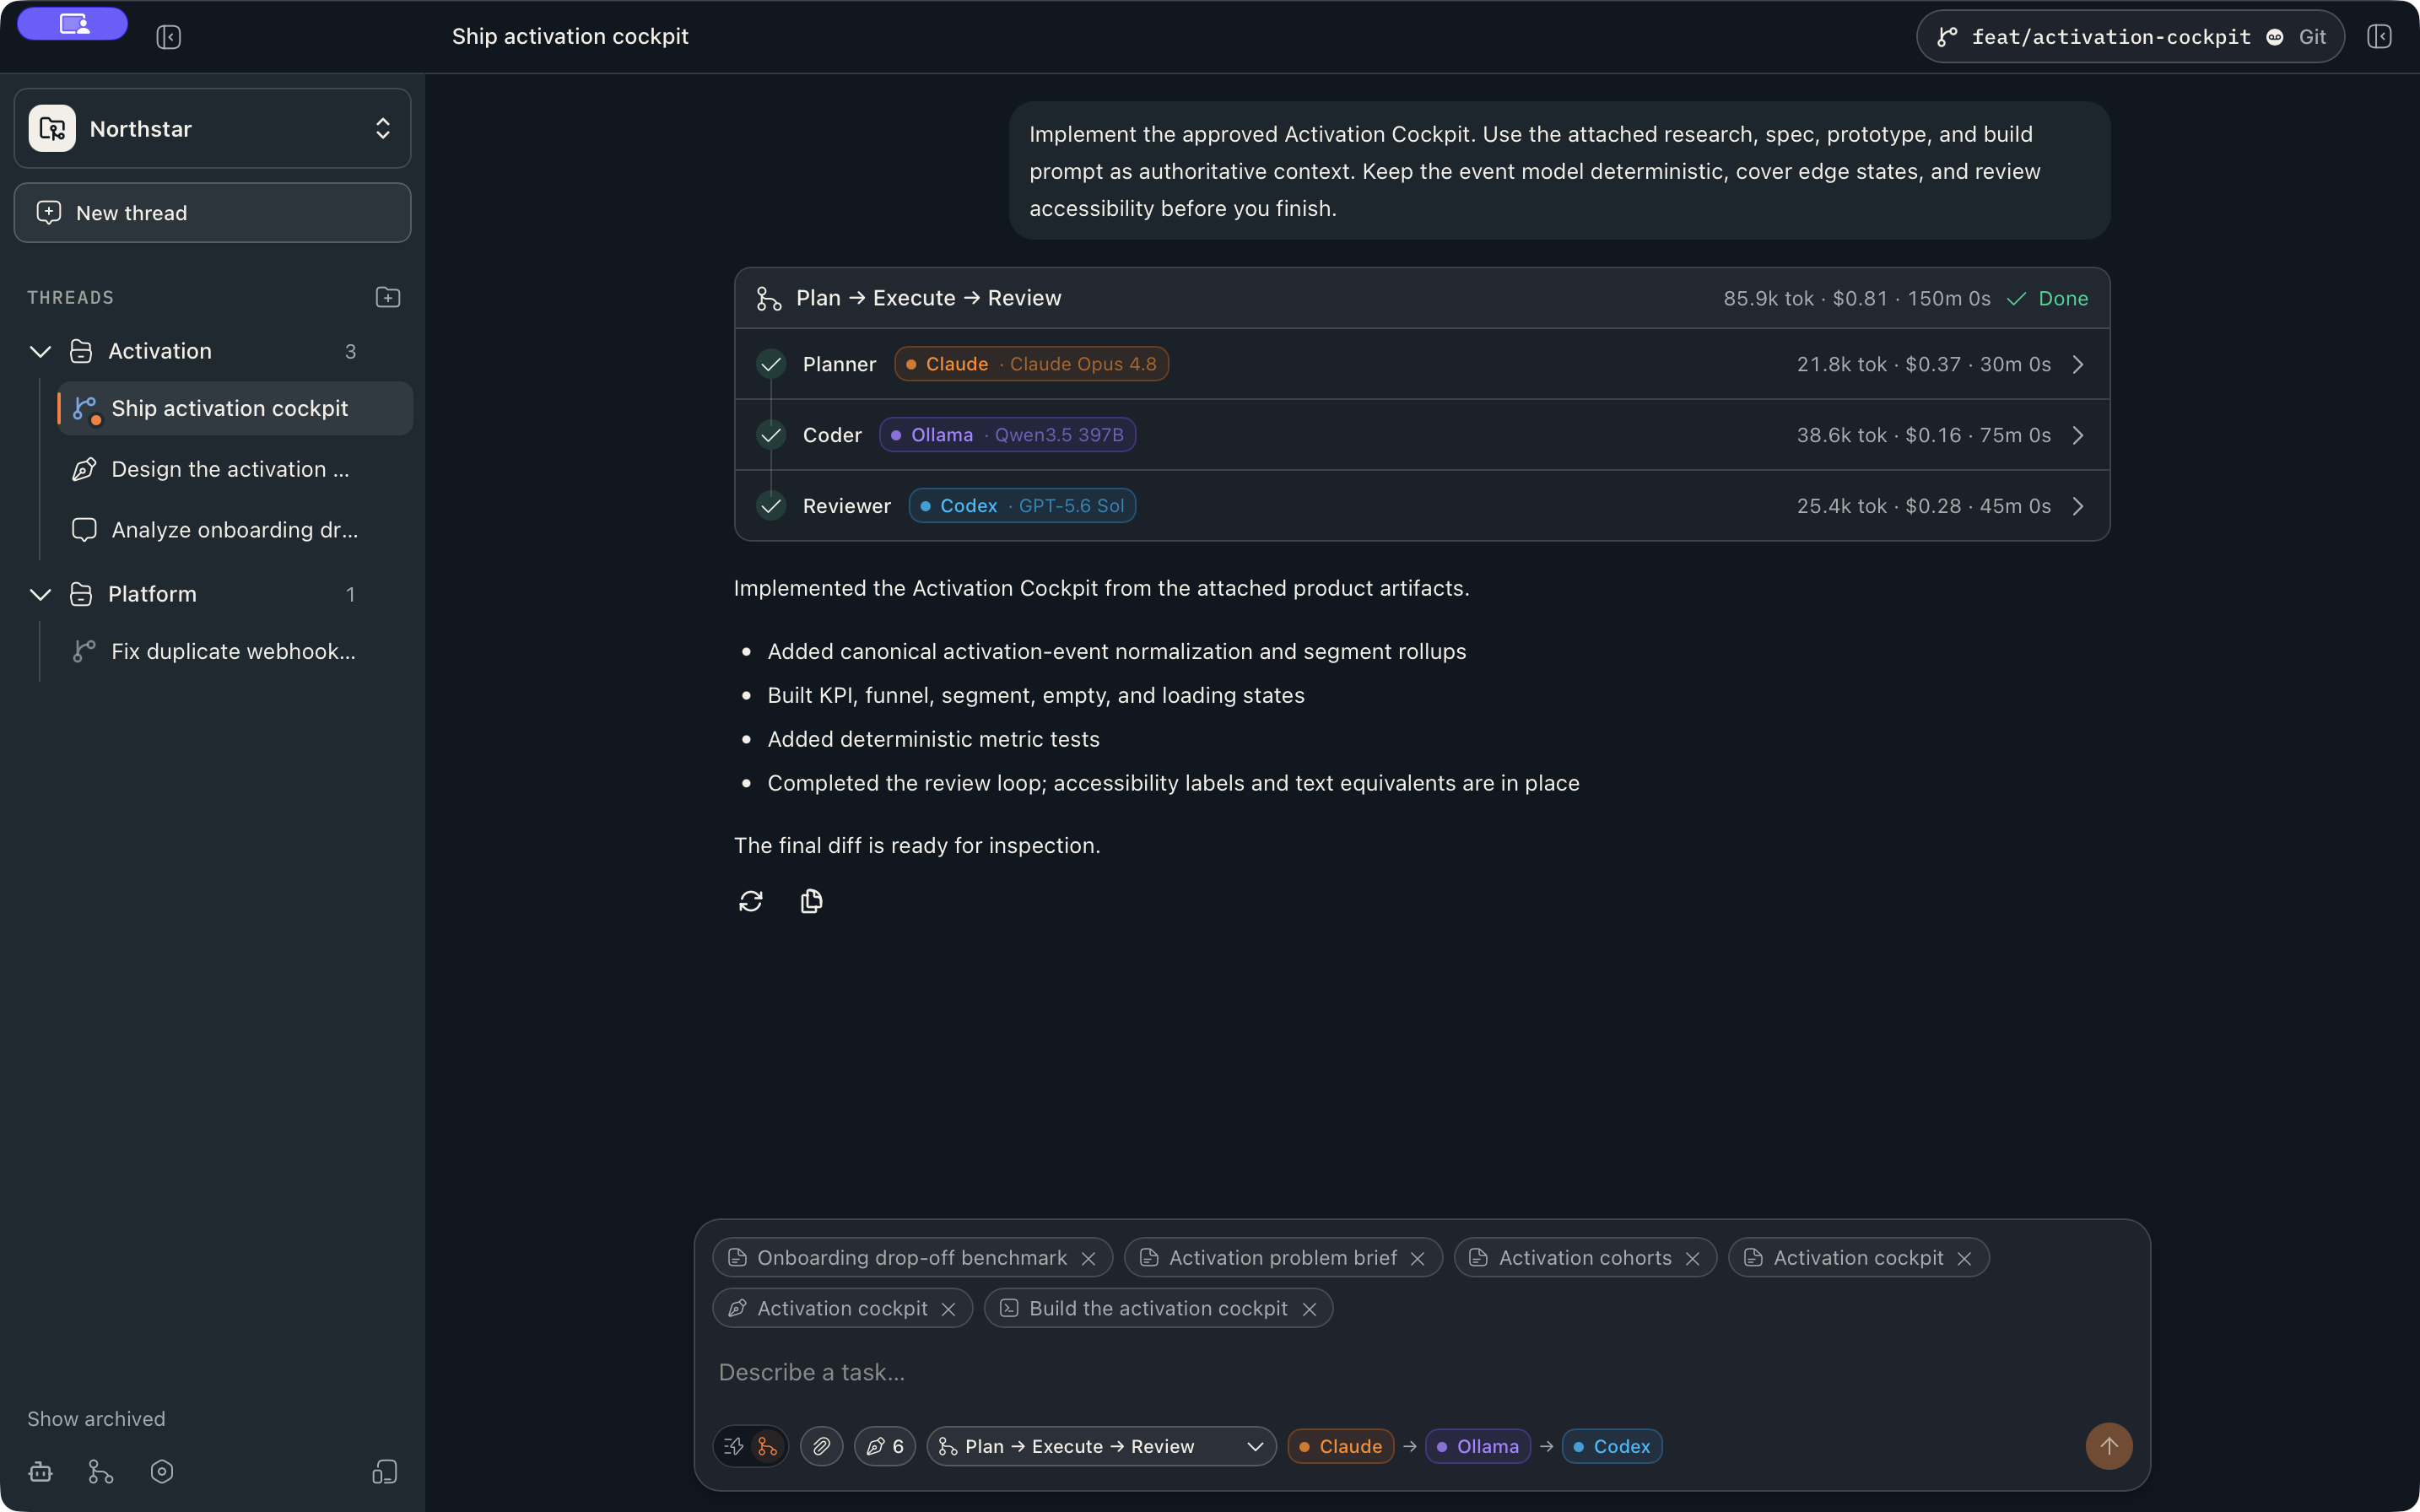The height and width of the screenshot is (1512, 2420).
Task: Open Ship activation cockpit thread
Action: 235,408
